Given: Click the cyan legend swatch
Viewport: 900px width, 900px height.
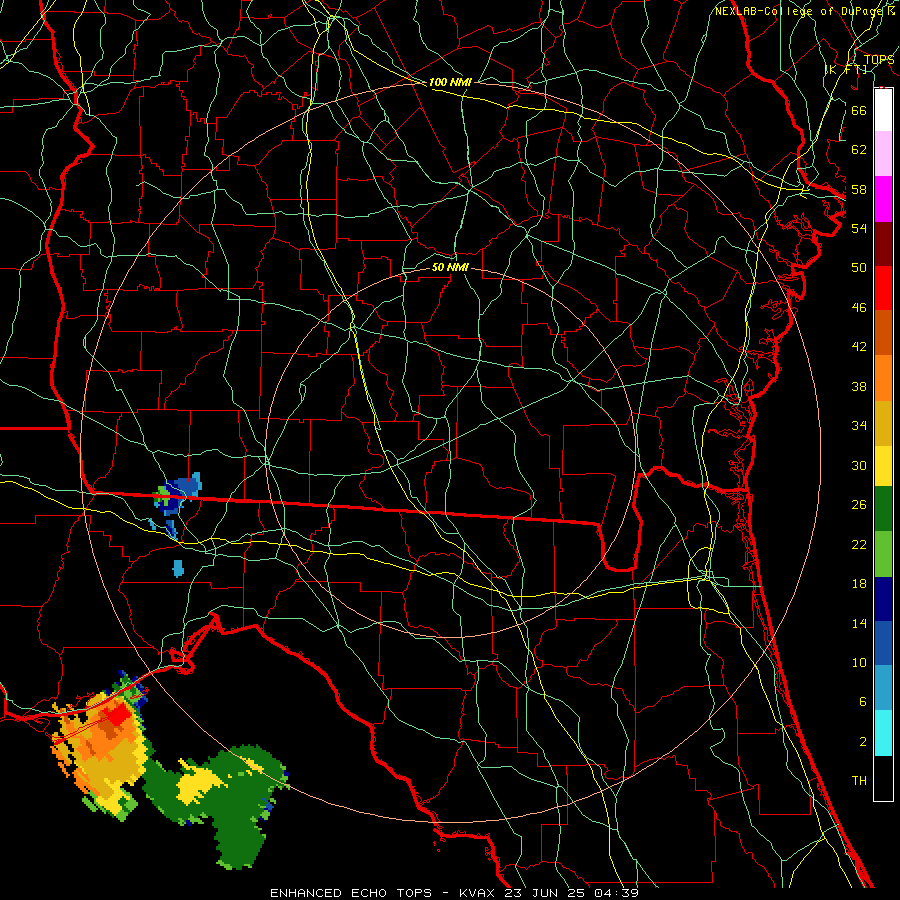Looking at the screenshot, I should pos(883,733).
